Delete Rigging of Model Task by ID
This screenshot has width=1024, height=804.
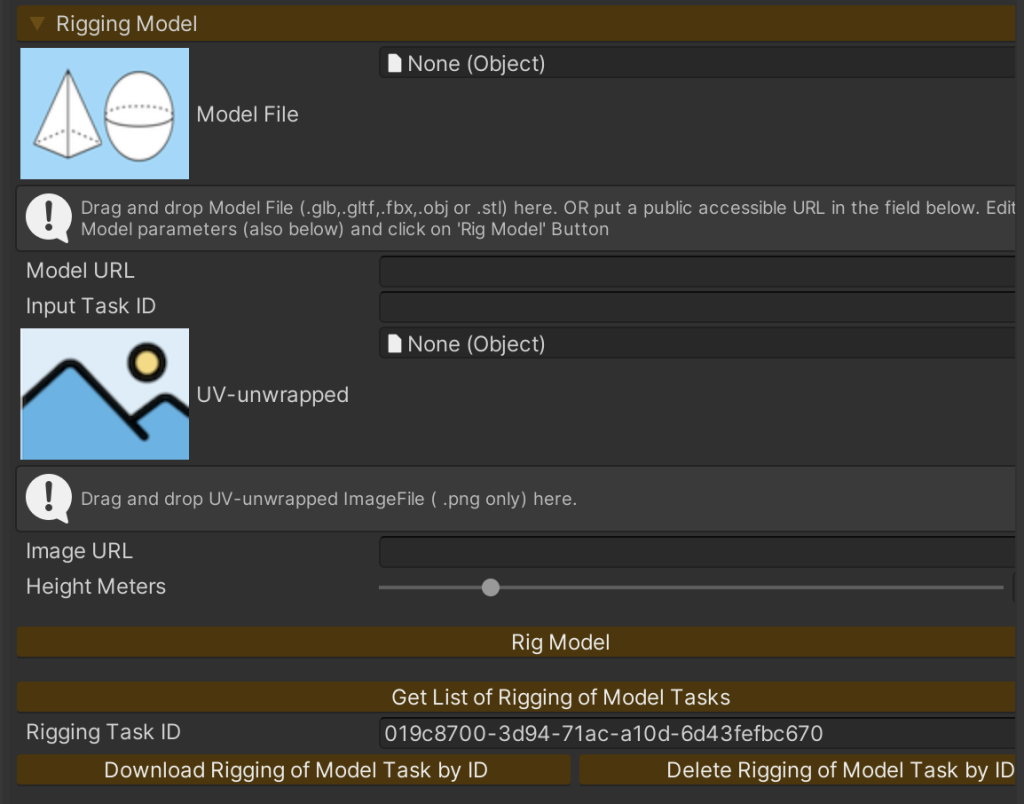[x=800, y=770]
